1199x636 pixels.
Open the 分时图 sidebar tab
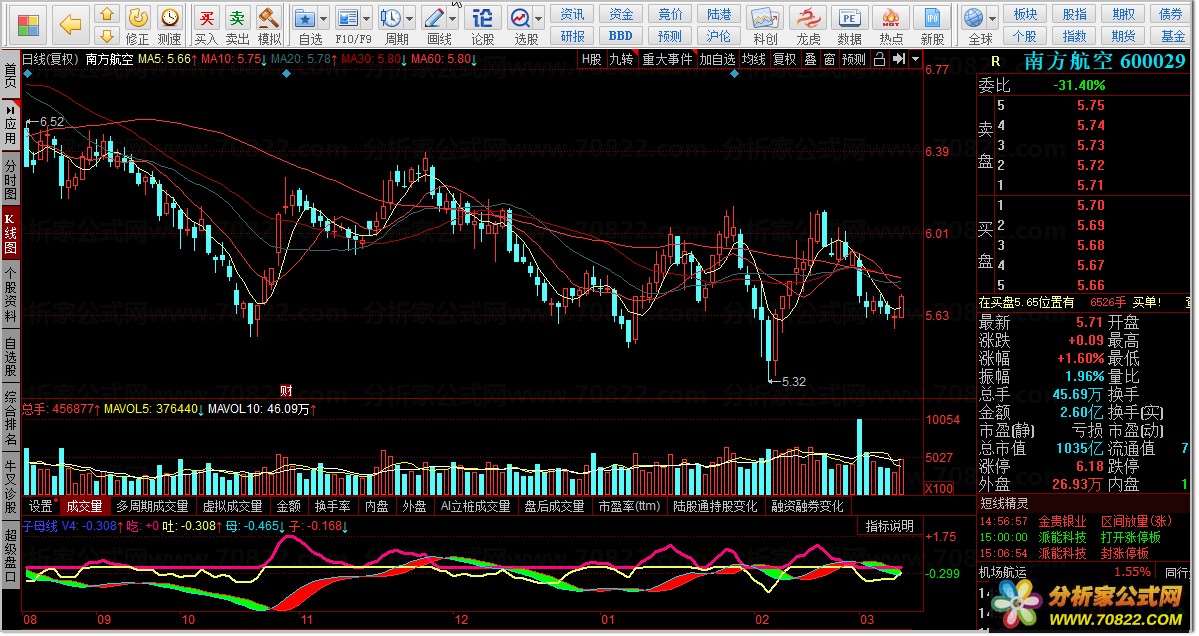point(10,180)
